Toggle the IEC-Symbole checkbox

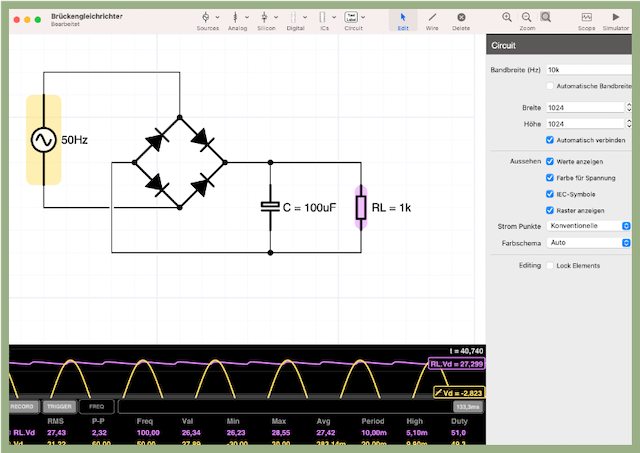(x=550, y=193)
